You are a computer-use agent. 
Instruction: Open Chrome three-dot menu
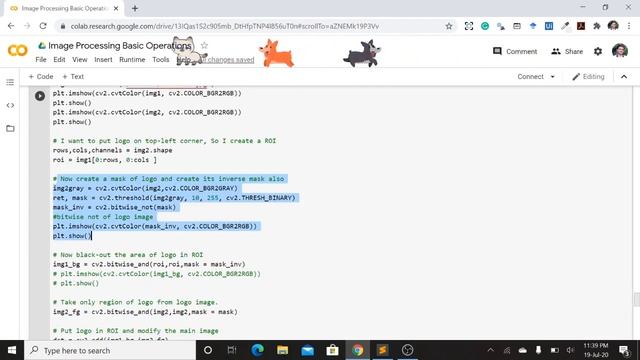click(x=629, y=26)
